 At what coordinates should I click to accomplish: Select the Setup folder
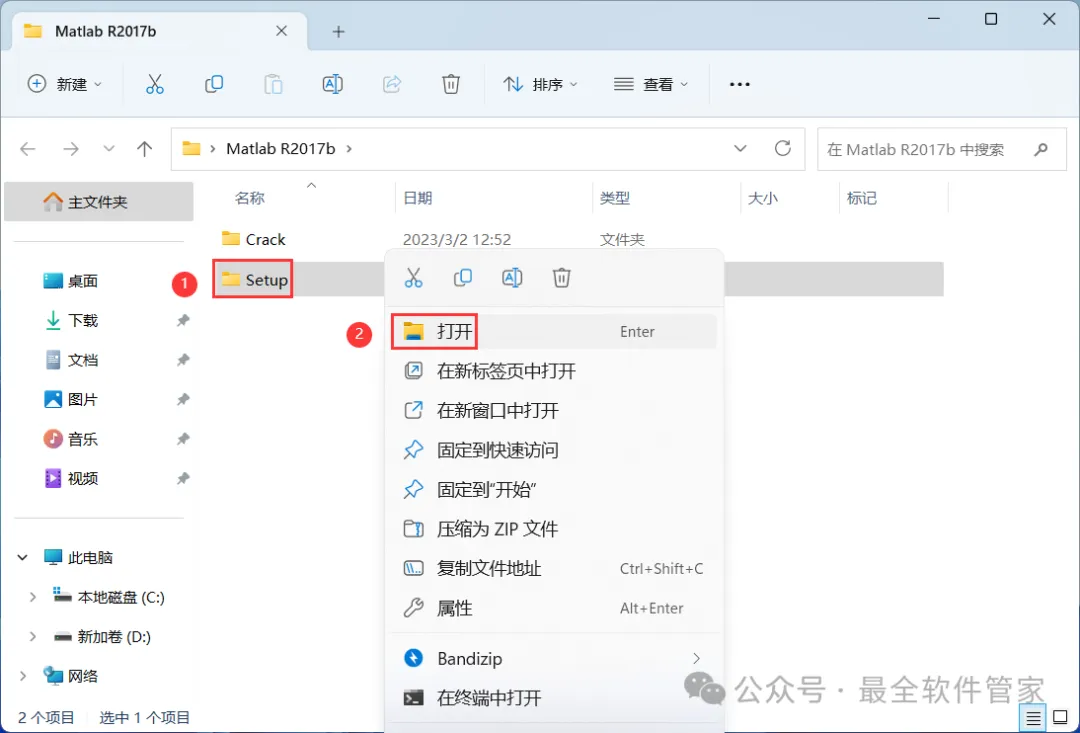coord(254,279)
